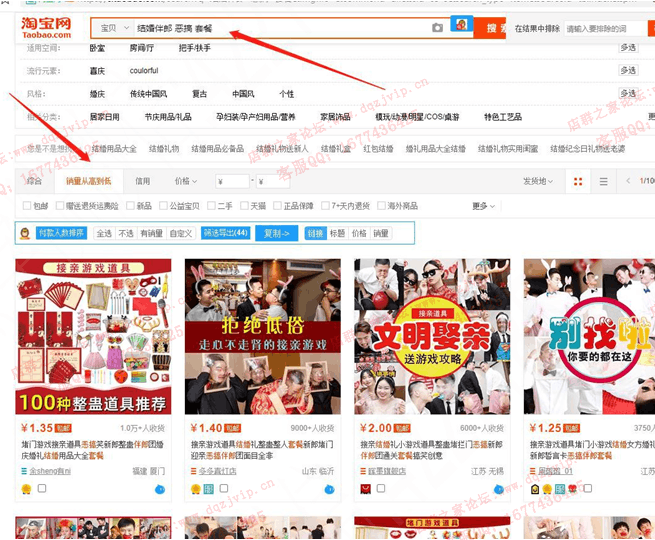Toggle 价格 option in export toolbar
655x540 pixels.
pos(359,233)
